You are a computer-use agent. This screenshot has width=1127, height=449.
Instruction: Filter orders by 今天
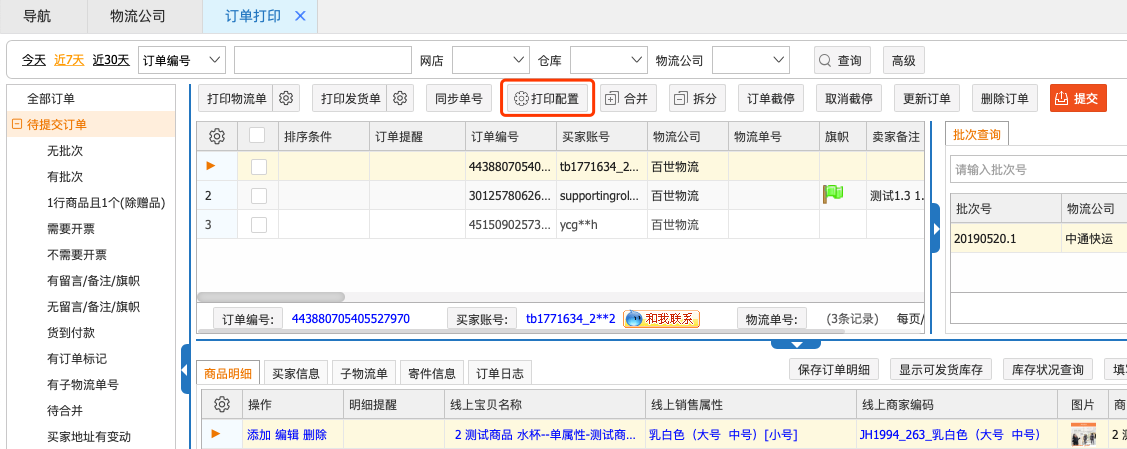[x=34, y=60]
